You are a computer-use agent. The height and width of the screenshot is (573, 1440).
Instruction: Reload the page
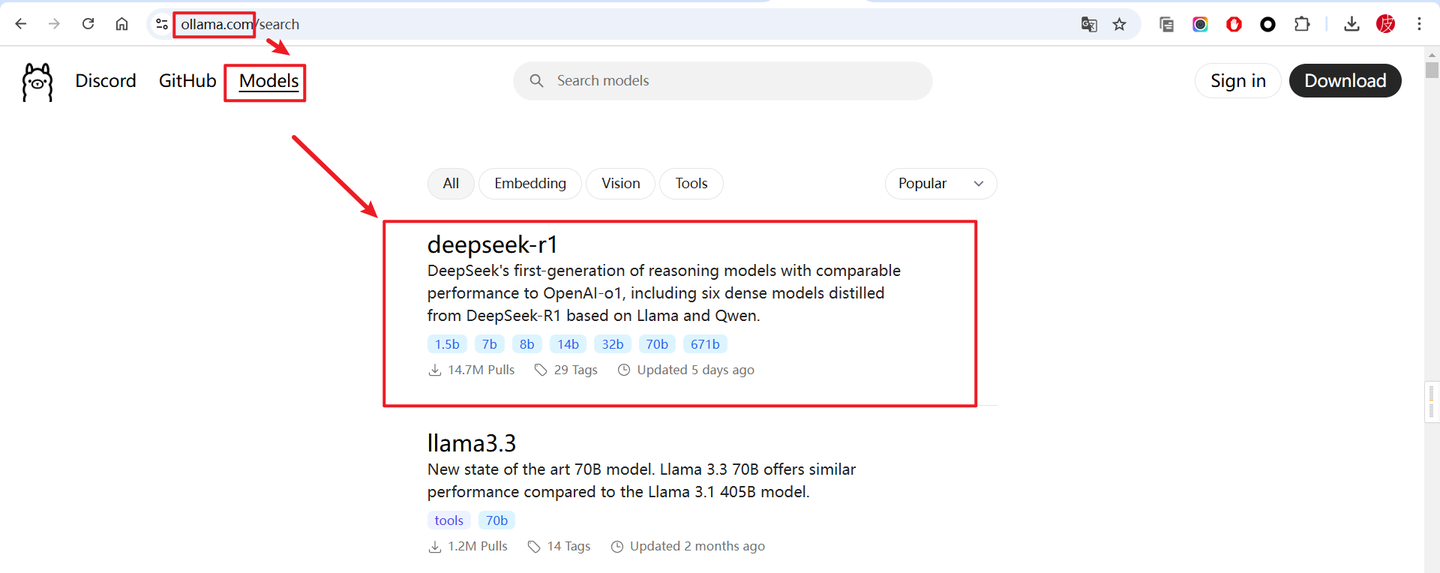pos(88,24)
